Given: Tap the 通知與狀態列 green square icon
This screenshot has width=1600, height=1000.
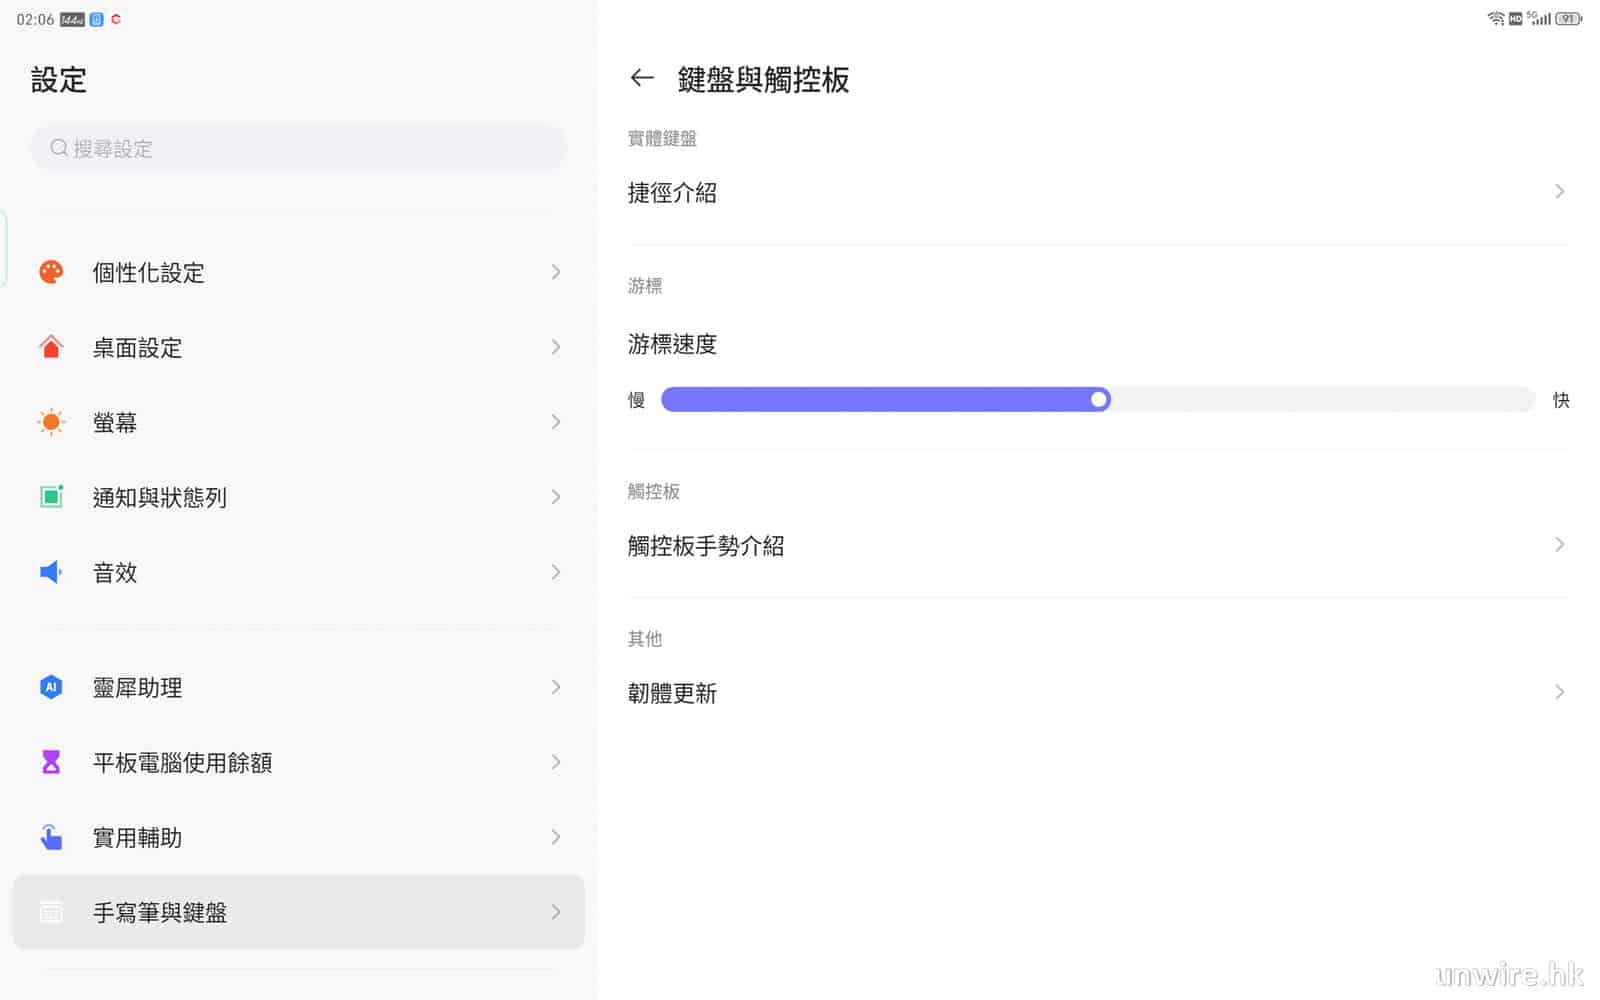Looking at the screenshot, I should pos(51,497).
